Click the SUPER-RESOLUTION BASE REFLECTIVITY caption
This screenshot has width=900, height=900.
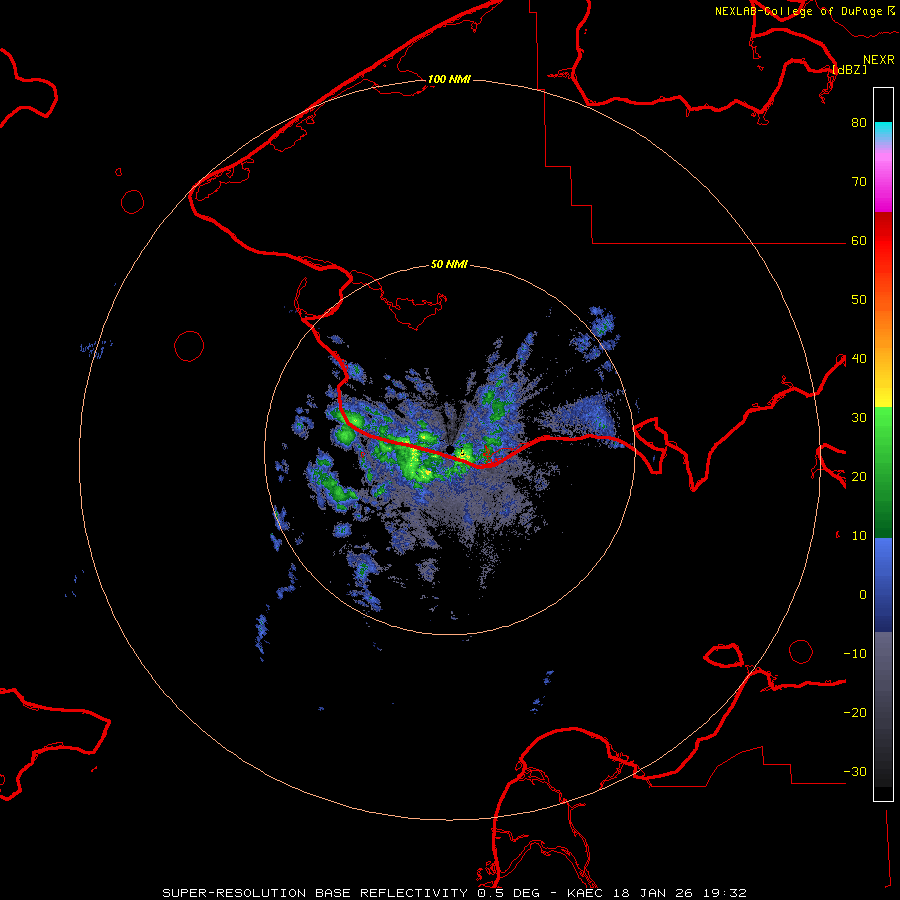click(x=315, y=893)
